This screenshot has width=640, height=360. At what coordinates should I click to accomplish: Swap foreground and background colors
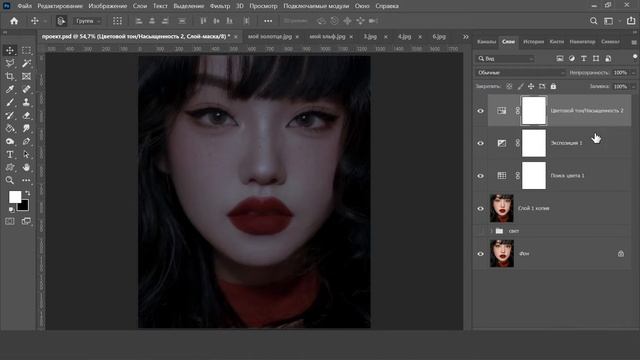click(28, 193)
